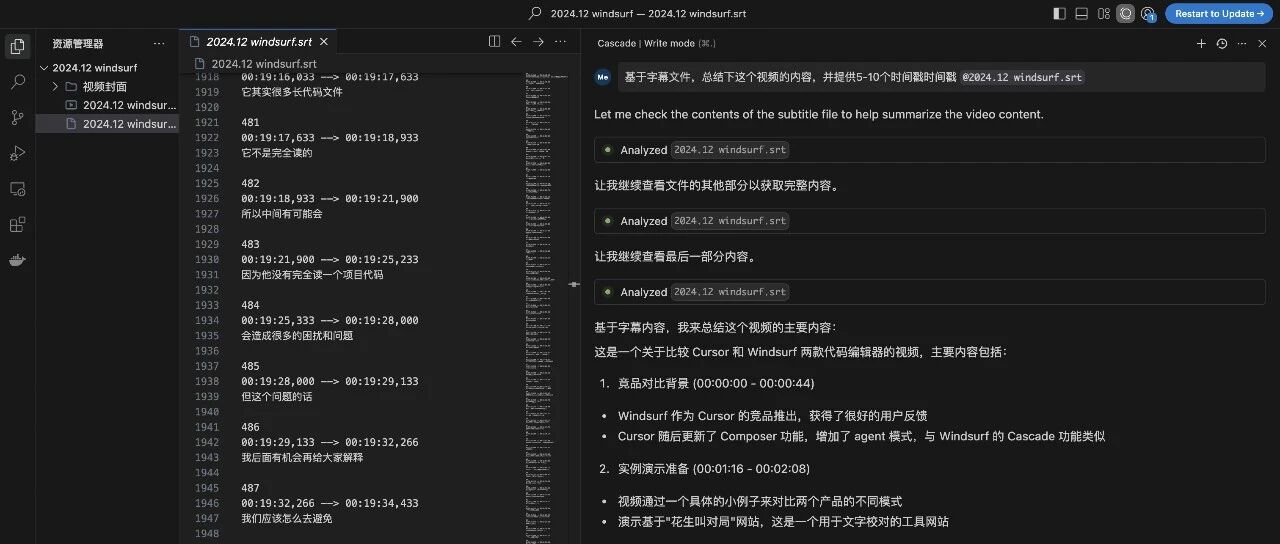The image size is (1280, 544).
Task: Activate the 2024.12 windsurf.srt editor tab
Action: (259, 42)
